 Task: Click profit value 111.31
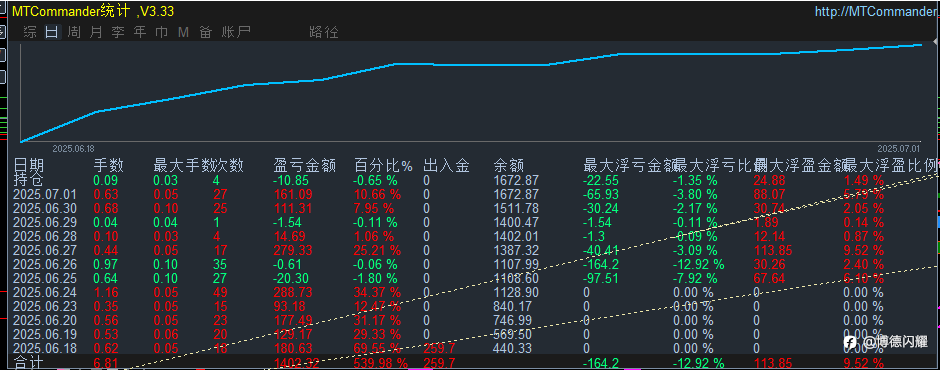click(294, 208)
